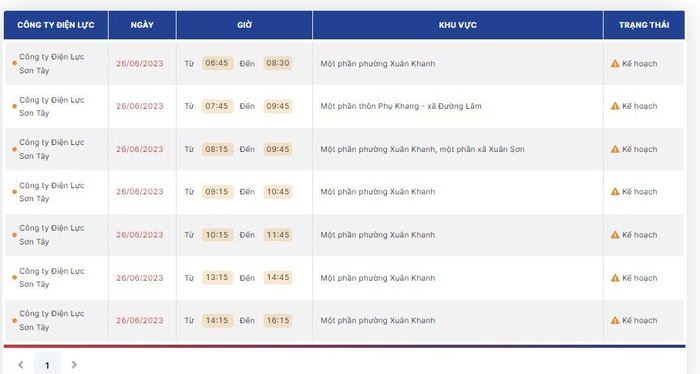Image resolution: width=700 pixels, height=374 pixels.
Task: Click warning icon in the 14:15 row
Action: pos(615,320)
